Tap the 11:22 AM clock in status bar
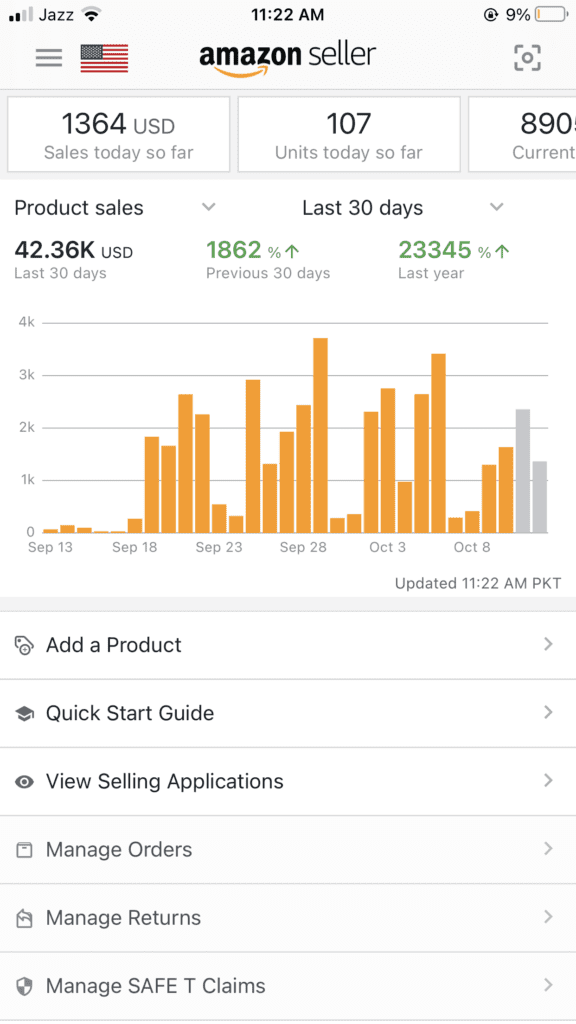 tap(287, 14)
